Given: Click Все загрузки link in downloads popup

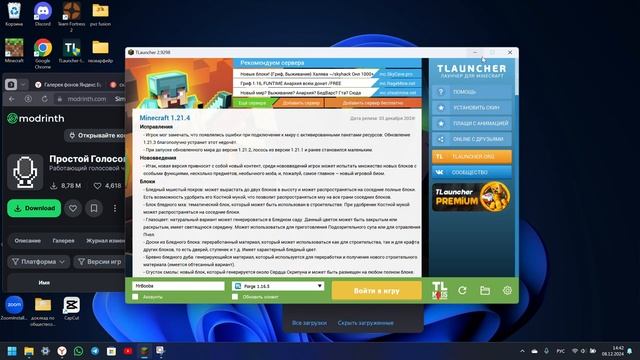Looking at the screenshot, I should coord(309,323).
